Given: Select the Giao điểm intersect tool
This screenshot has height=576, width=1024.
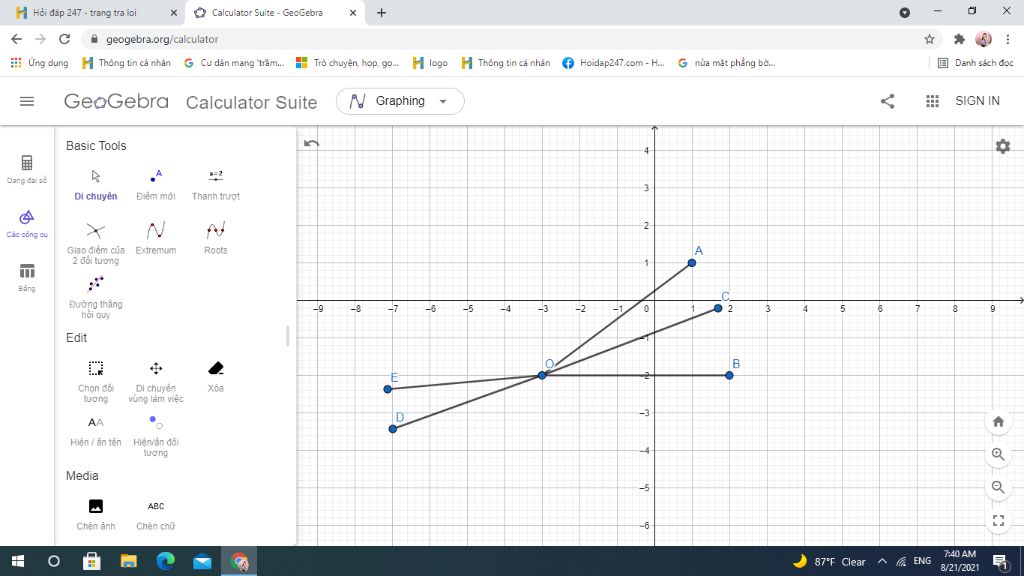Looking at the screenshot, I should click(x=95, y=243).
